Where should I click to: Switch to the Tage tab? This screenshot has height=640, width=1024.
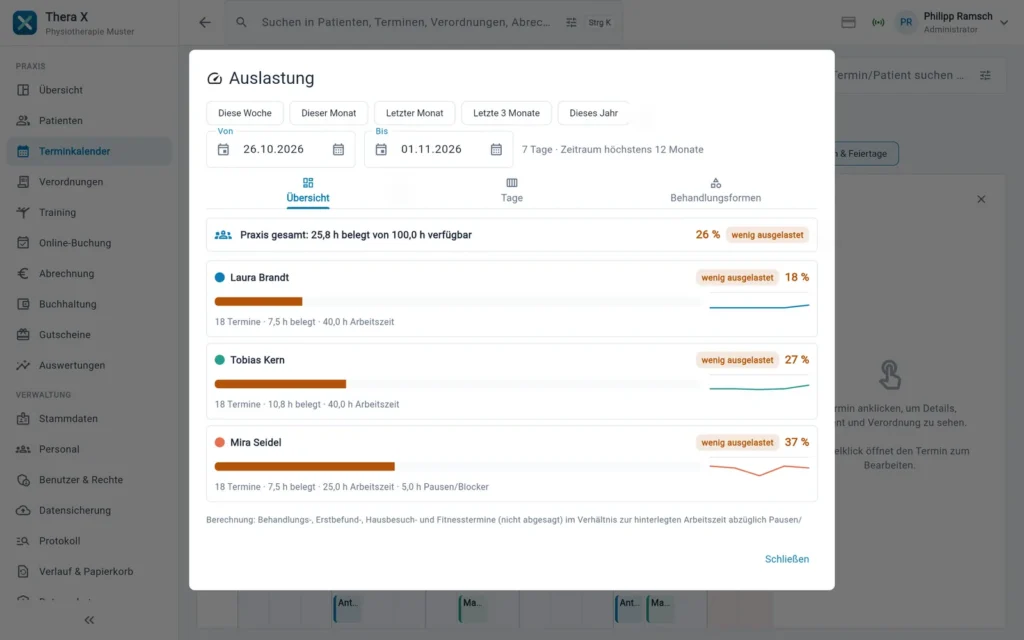(x=512, y=191)
